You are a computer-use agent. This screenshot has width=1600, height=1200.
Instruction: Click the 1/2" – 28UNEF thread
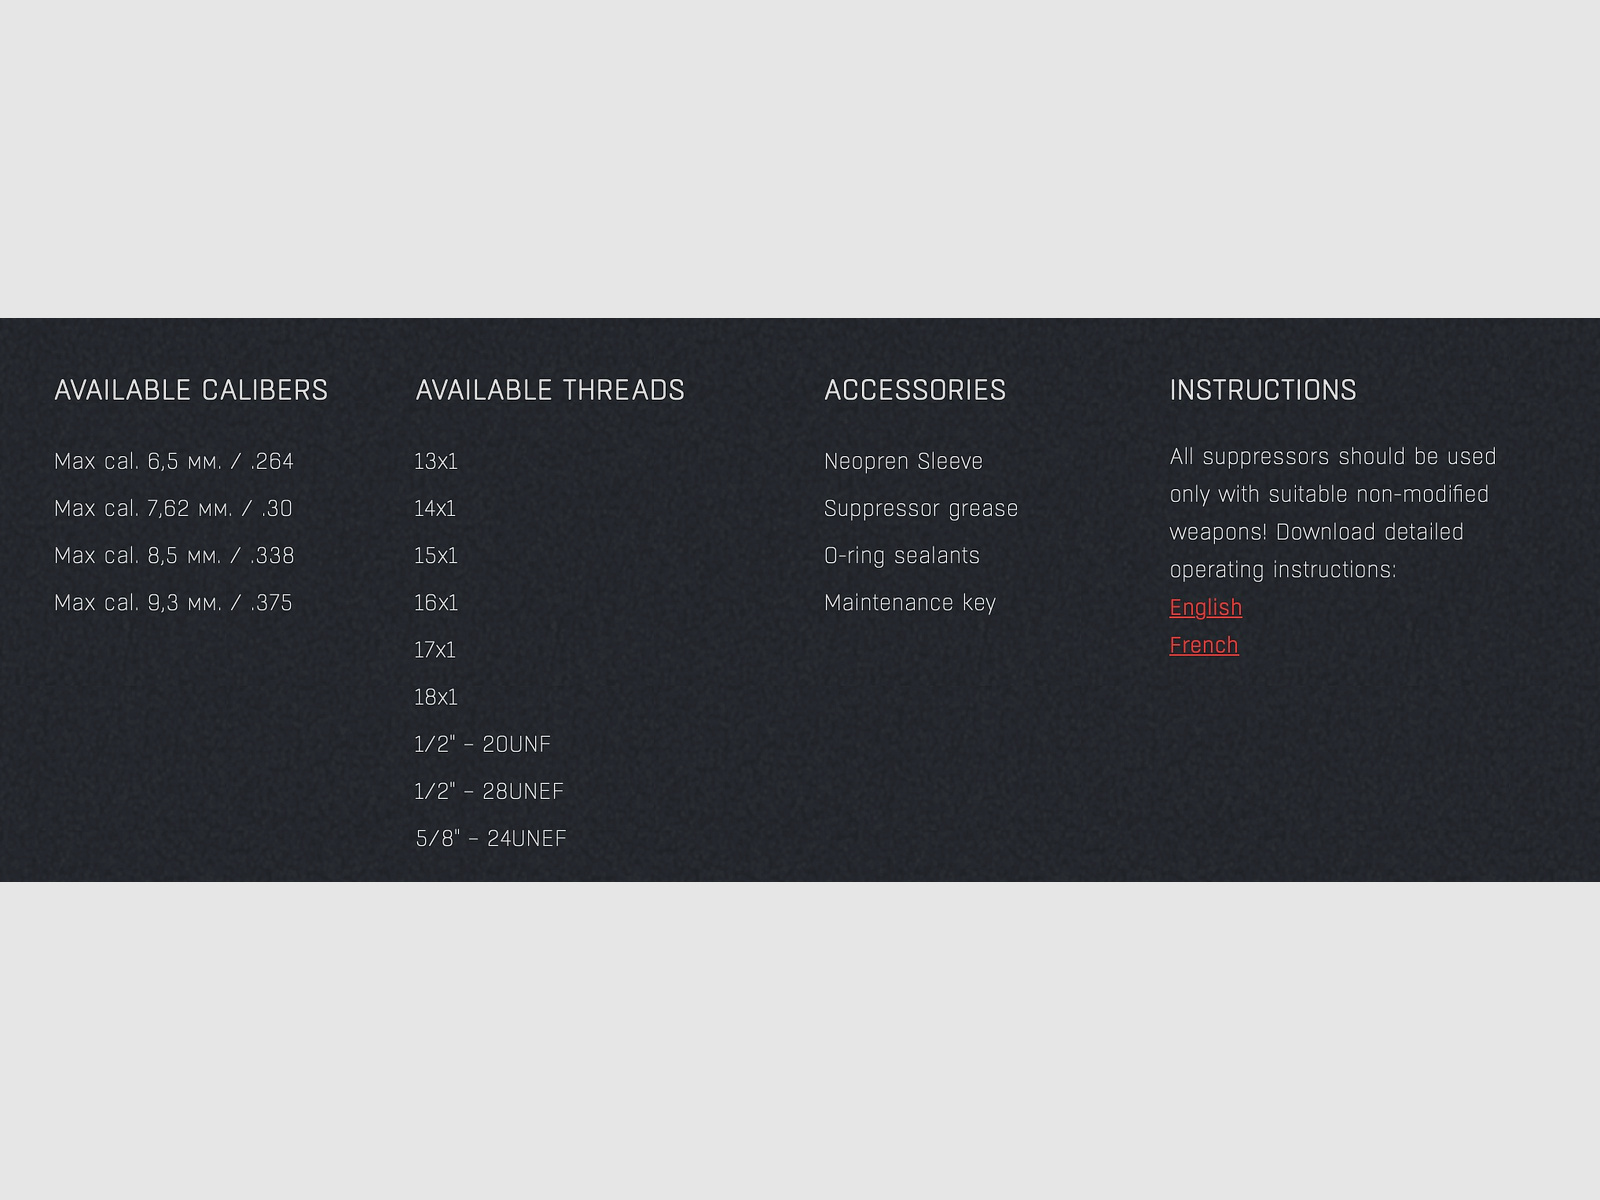click(489, 791)
